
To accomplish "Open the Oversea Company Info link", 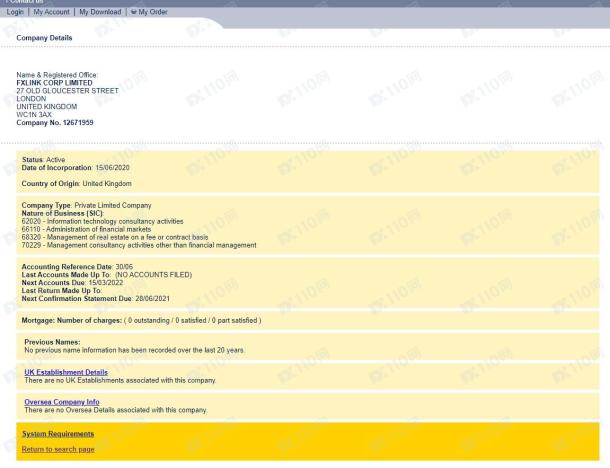I will [x=62, y=402].
